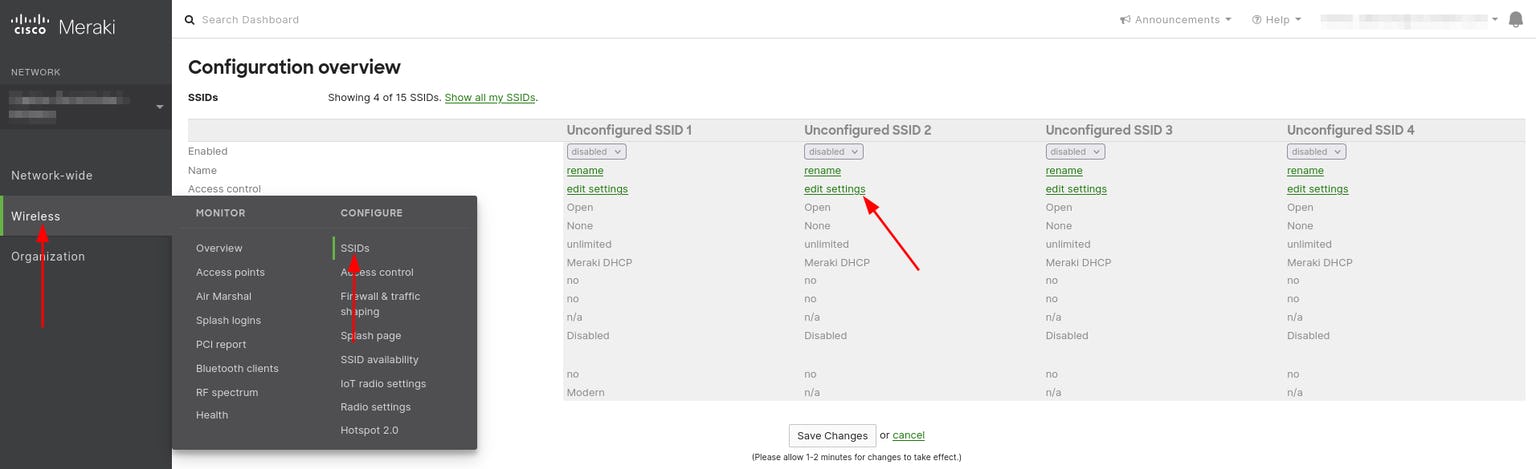Rename Unconfigured SSID 4
The width and height of the screenshot is (1536, 469).
pyautogui.click(x=1305, y=171)
